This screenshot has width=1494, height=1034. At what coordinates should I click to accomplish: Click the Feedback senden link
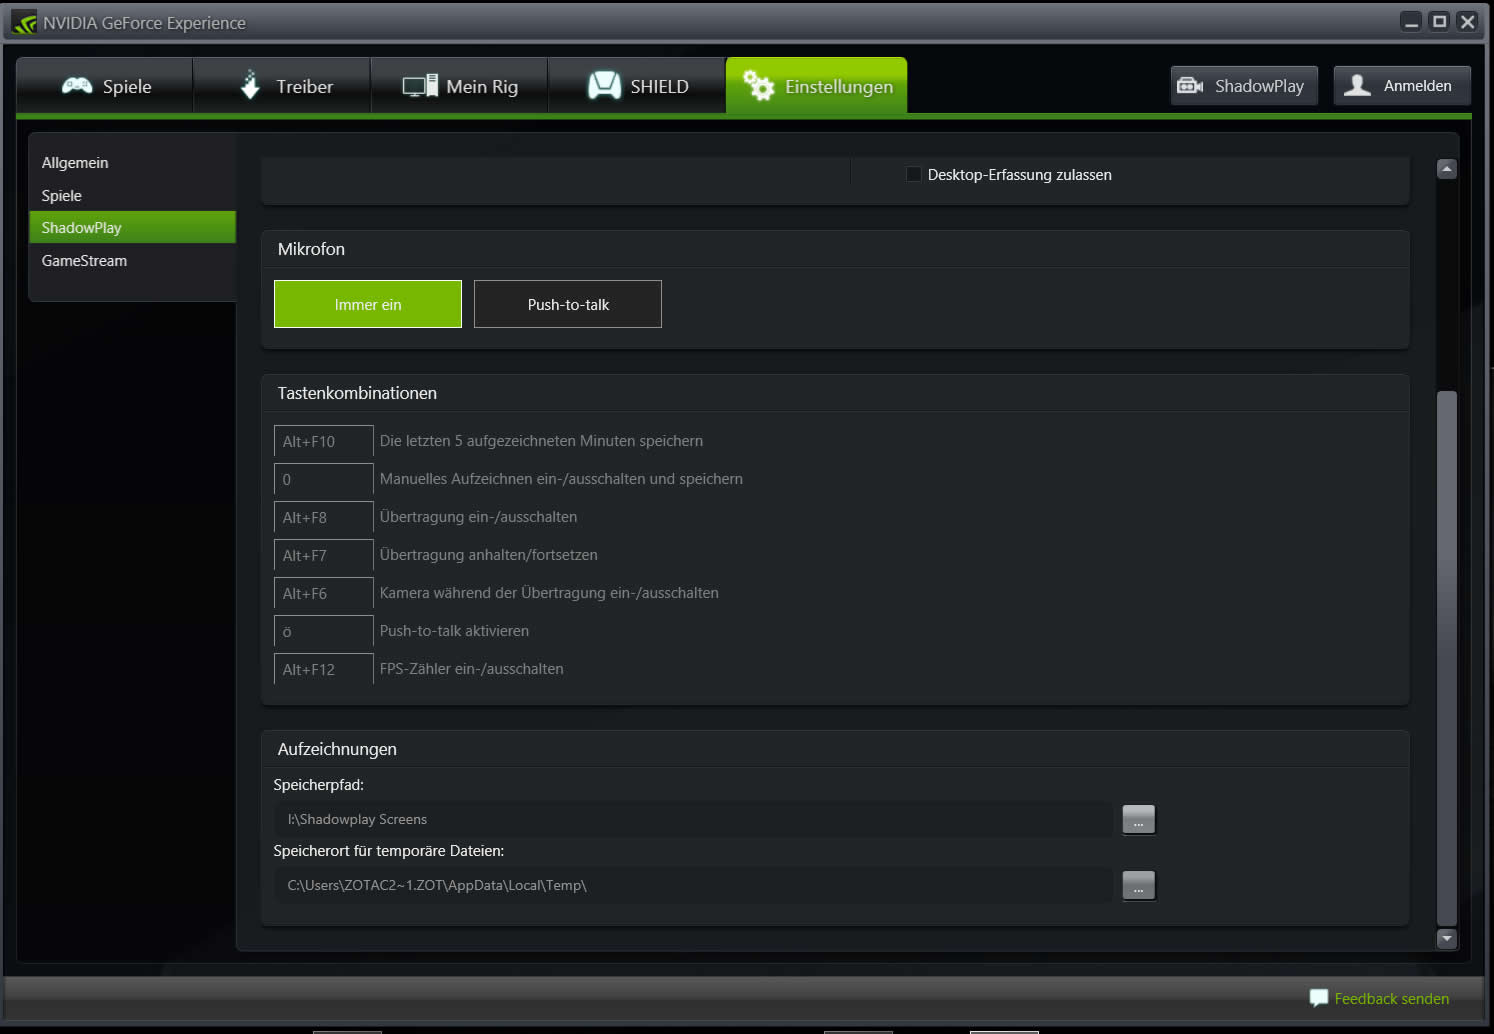(1391, 998)
